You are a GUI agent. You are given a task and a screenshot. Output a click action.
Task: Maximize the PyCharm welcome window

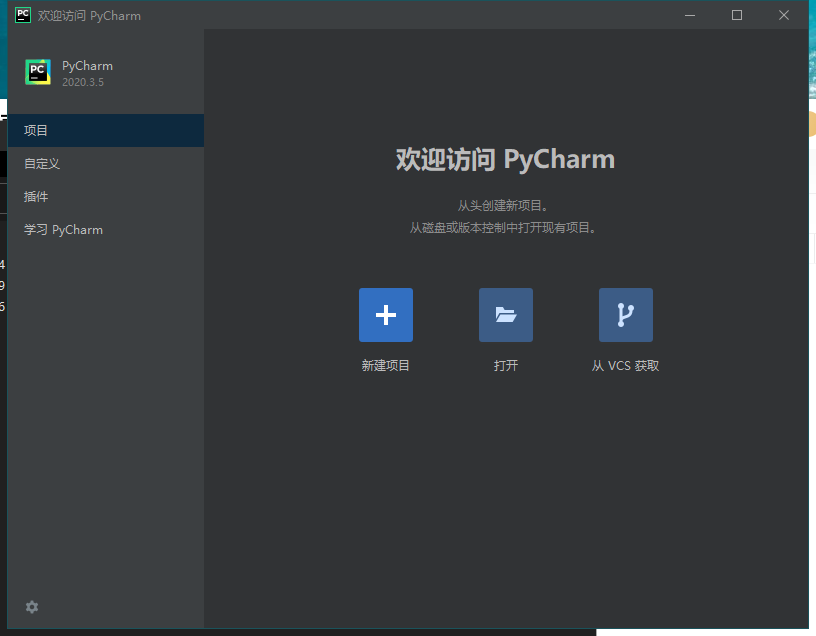point(737,15)
